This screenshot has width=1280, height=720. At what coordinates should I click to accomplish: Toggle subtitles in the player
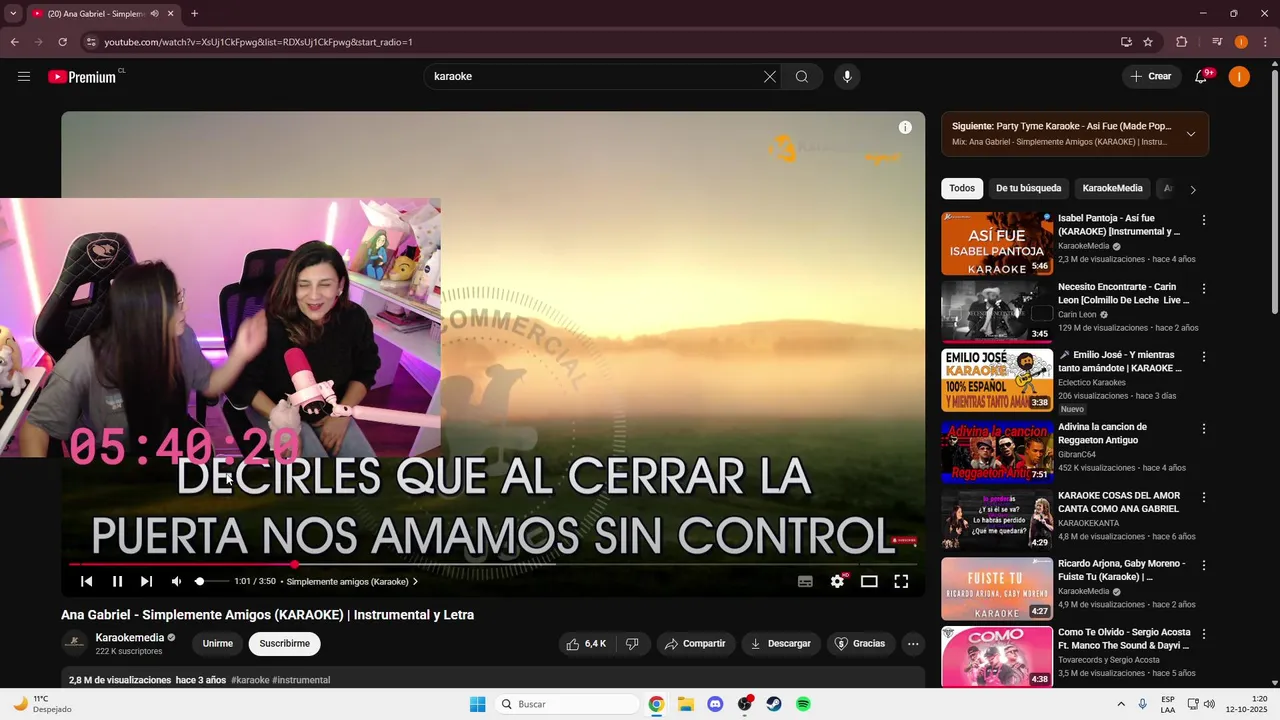(805, 581)
